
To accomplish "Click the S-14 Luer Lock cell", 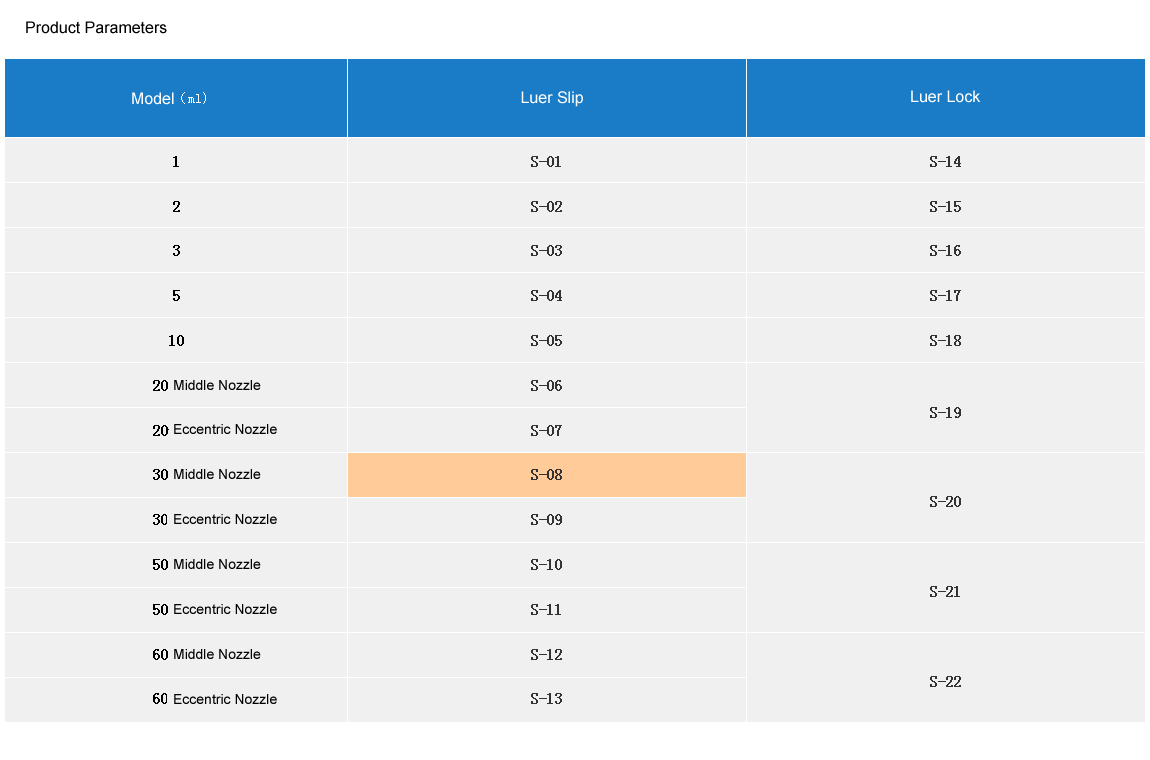I will point(945,162).
